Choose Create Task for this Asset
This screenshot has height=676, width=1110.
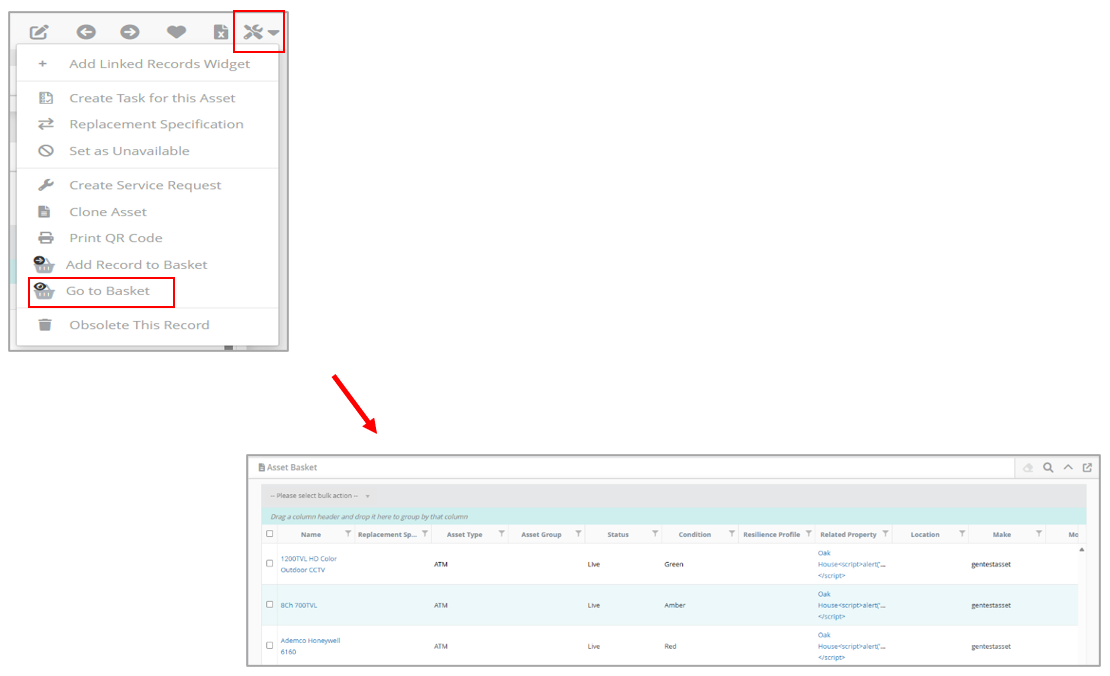[147, 98]
